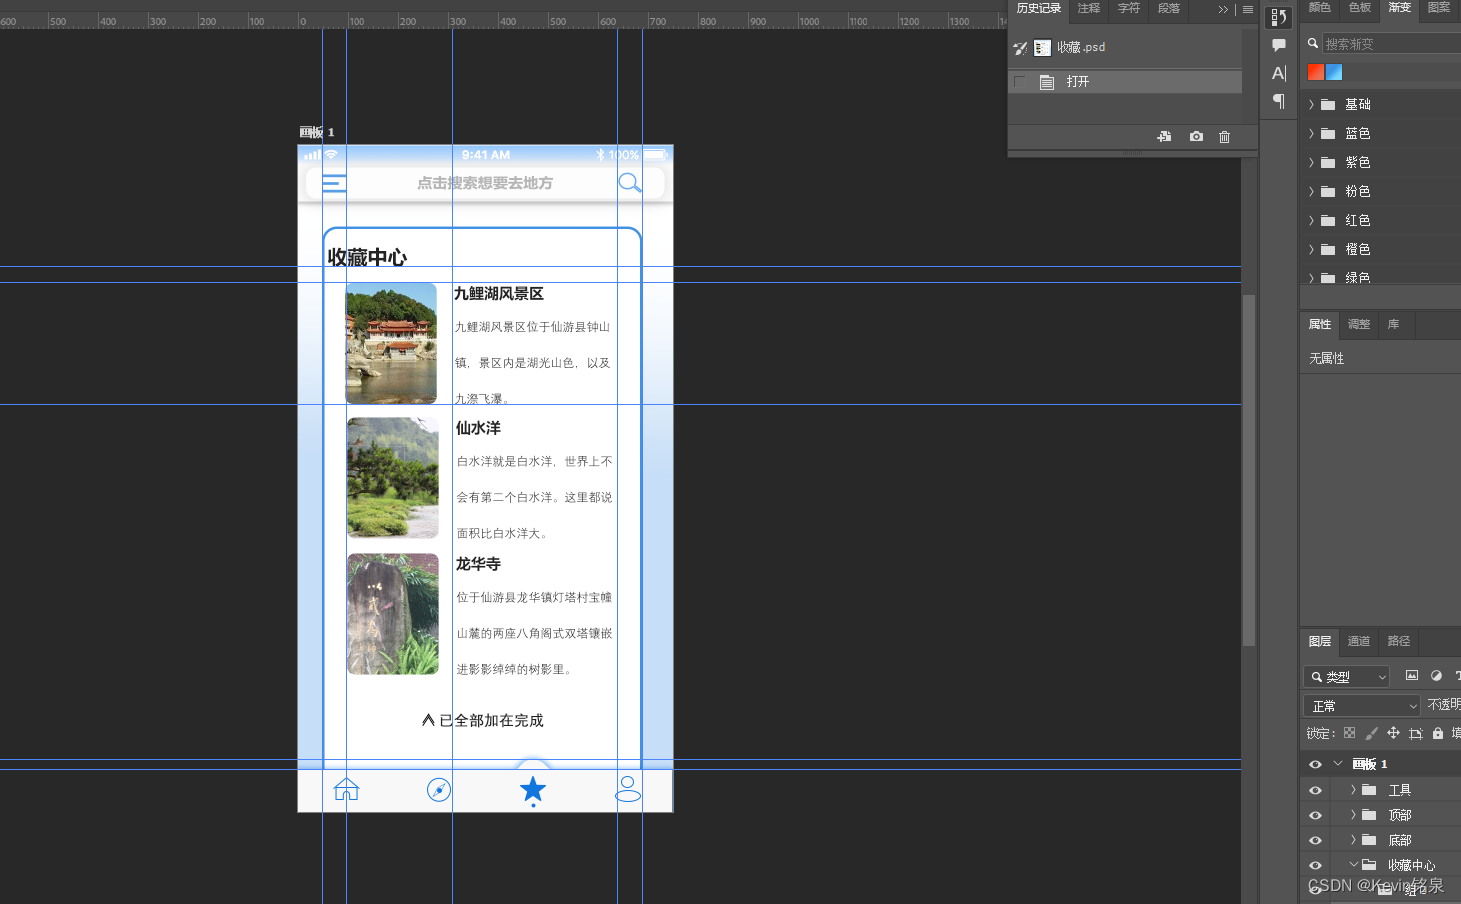Switch to the 色板 tab
1461x904 pixels.
(1359, 8)
